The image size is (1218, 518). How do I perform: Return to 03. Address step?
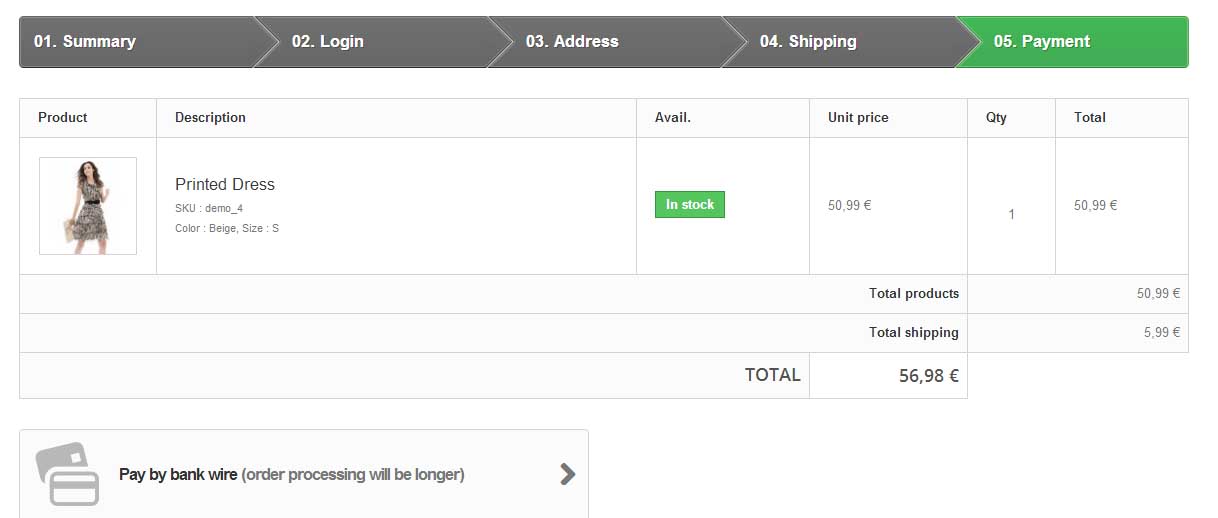pyautogui.click(x=572, y=42)
